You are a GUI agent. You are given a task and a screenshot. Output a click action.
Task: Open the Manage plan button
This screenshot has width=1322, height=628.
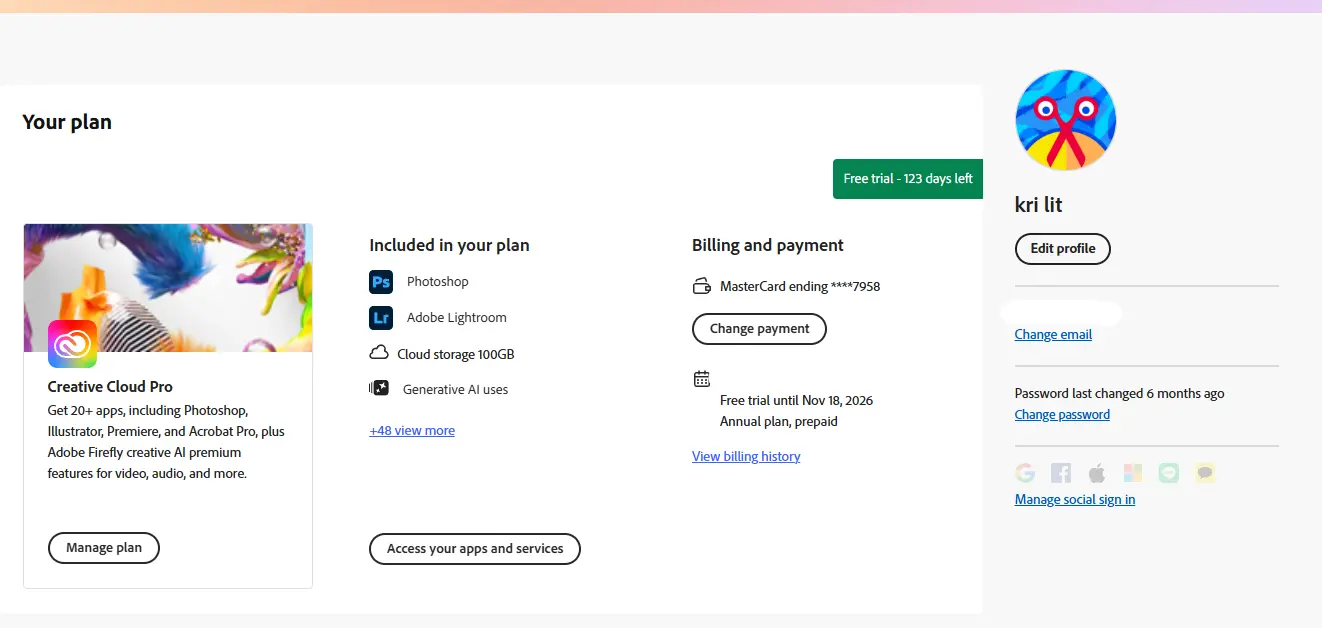(104, 548)
